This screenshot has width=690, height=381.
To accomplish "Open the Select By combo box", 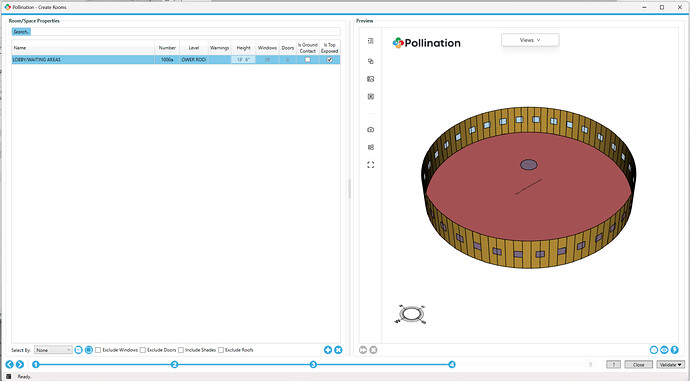I will tap(53, 350).
